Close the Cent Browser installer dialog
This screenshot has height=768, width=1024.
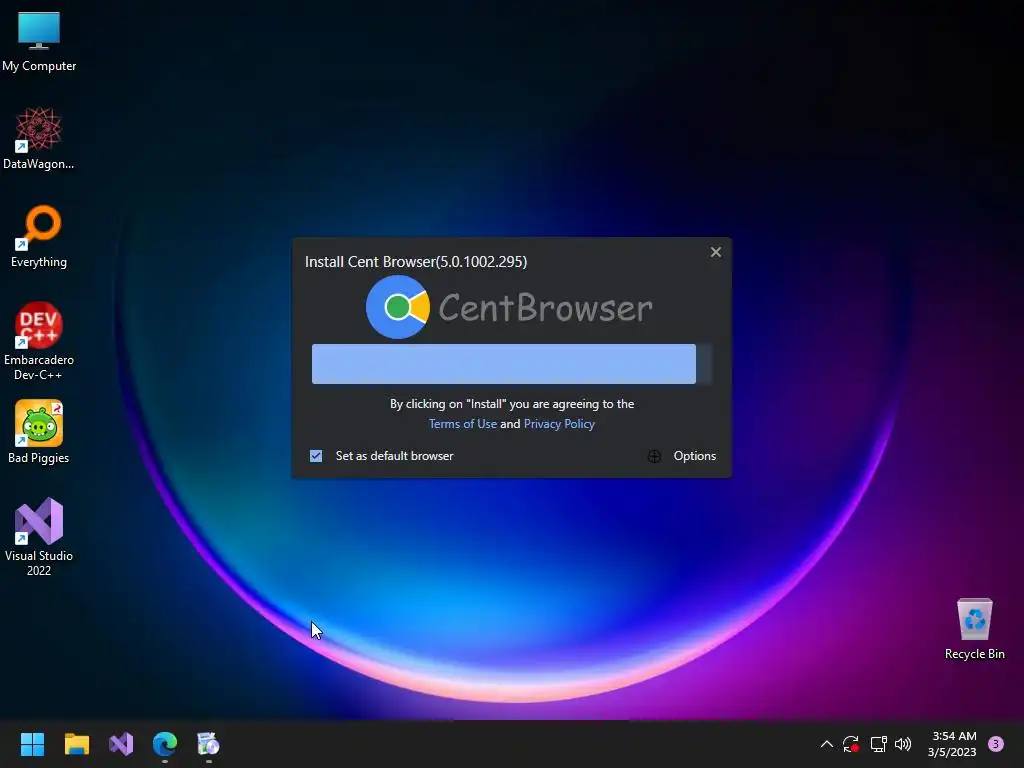(x=716, y=252)
